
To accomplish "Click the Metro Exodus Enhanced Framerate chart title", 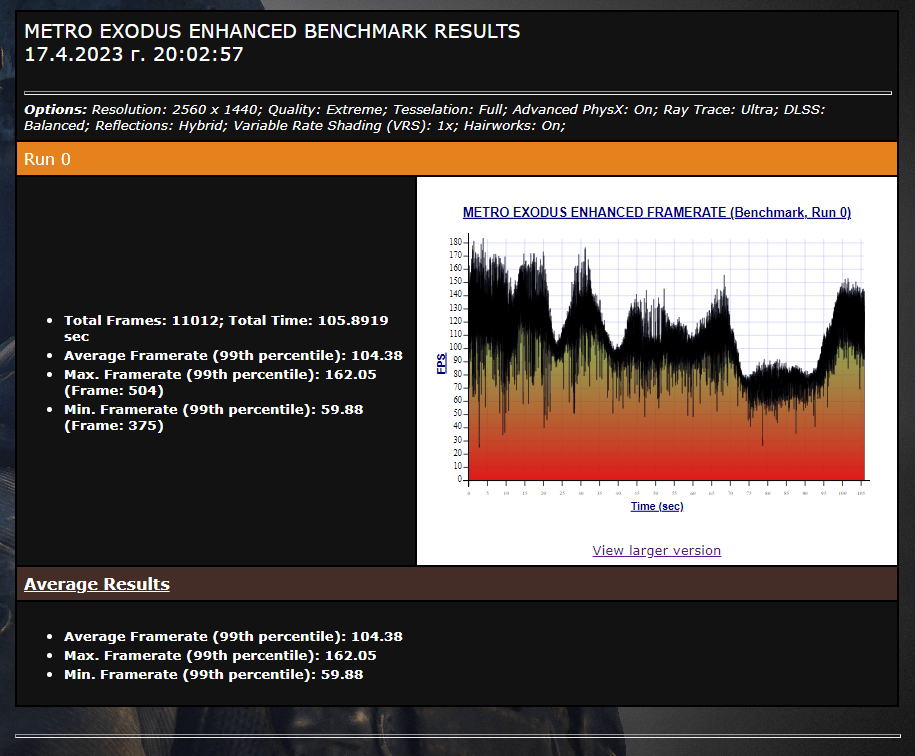I will pos(656,213).
